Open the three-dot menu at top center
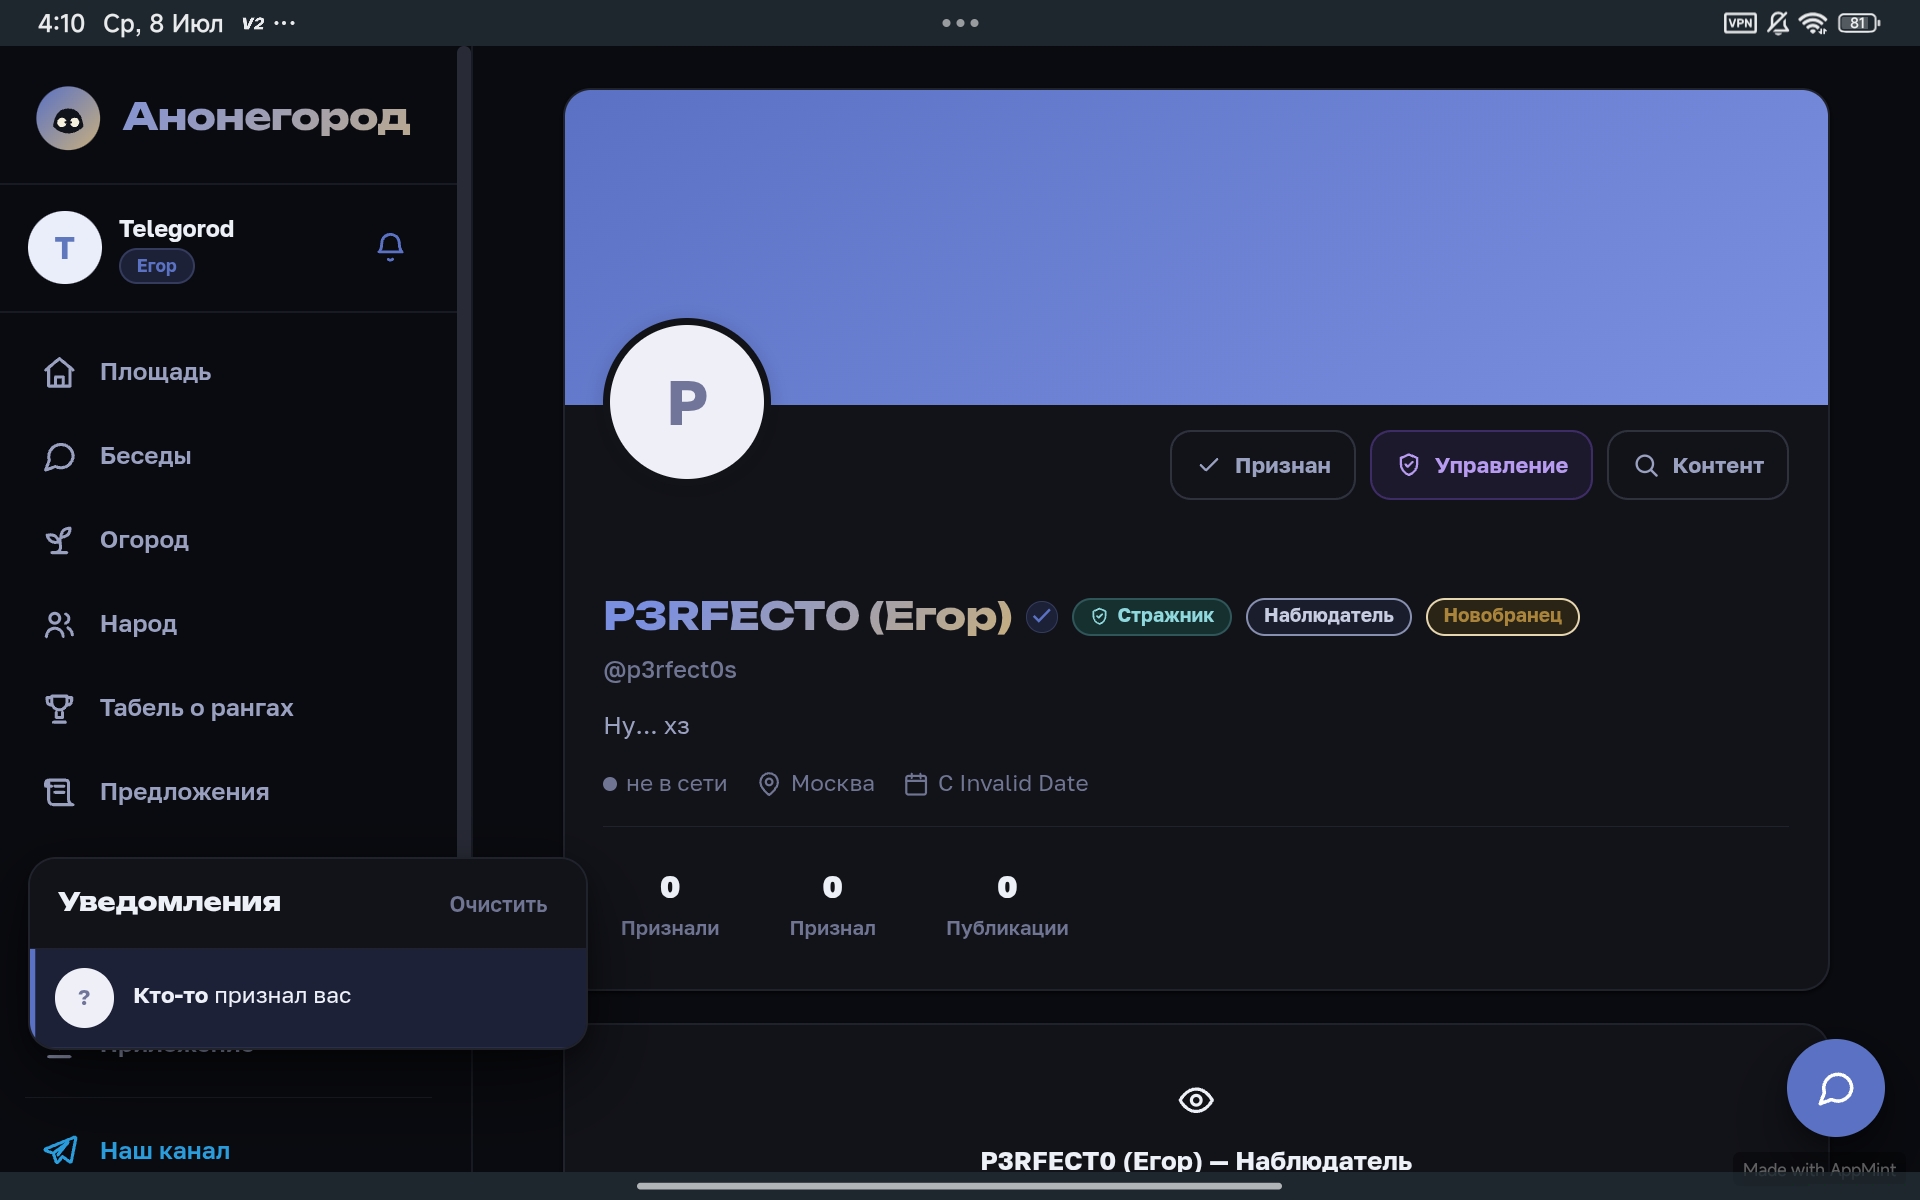 [960, 23]
